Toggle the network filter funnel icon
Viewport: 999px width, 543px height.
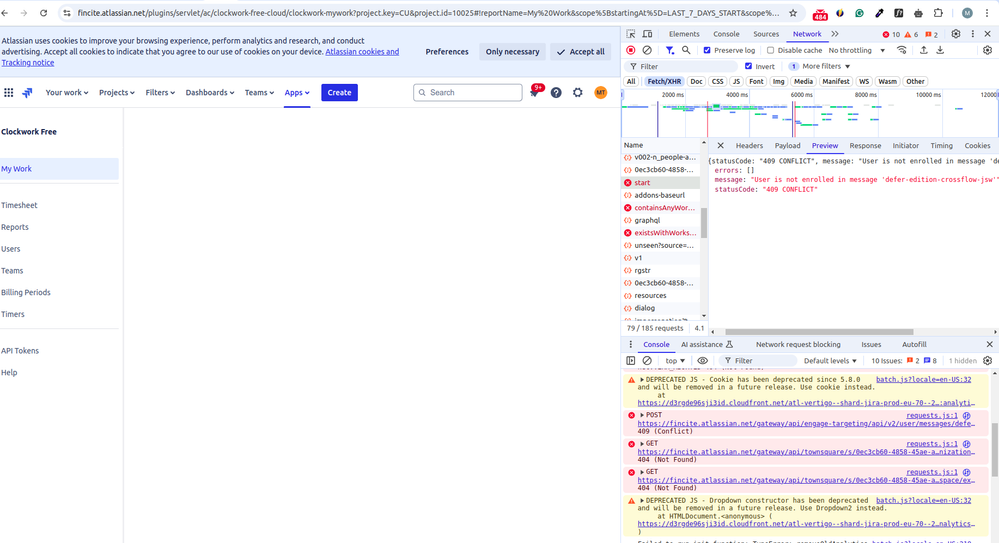tap(670, 50)
